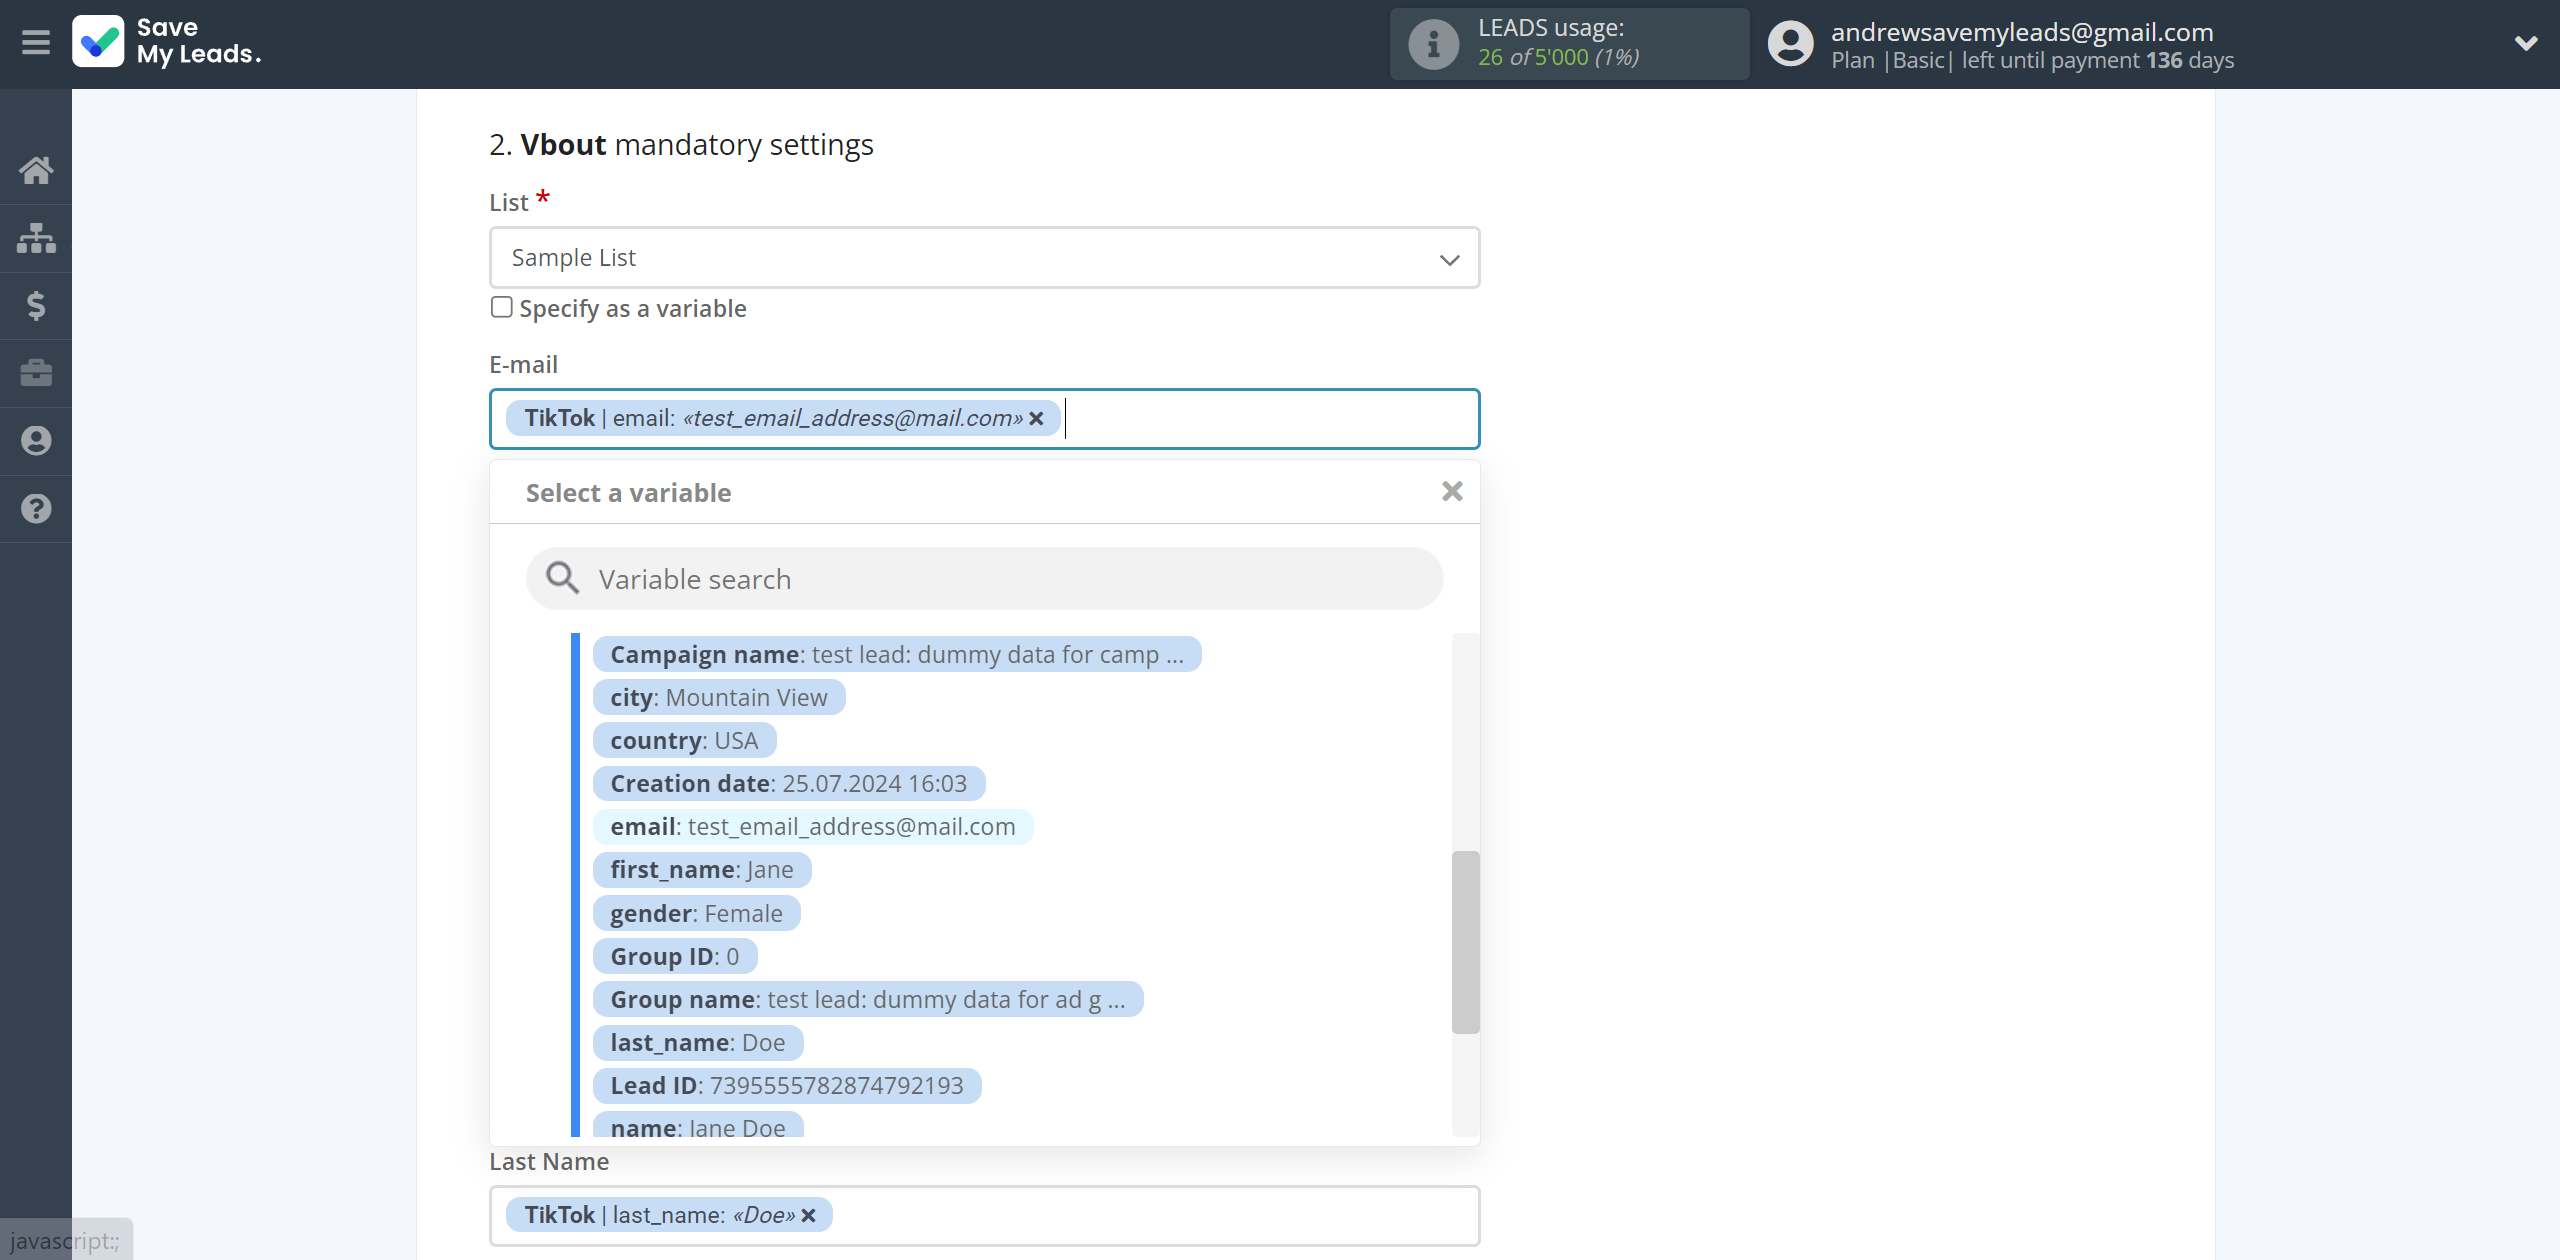Screen dimensions: 2560x1260
Task: Click the variable list scrollbar thumb
Action: coord(1465,942)
